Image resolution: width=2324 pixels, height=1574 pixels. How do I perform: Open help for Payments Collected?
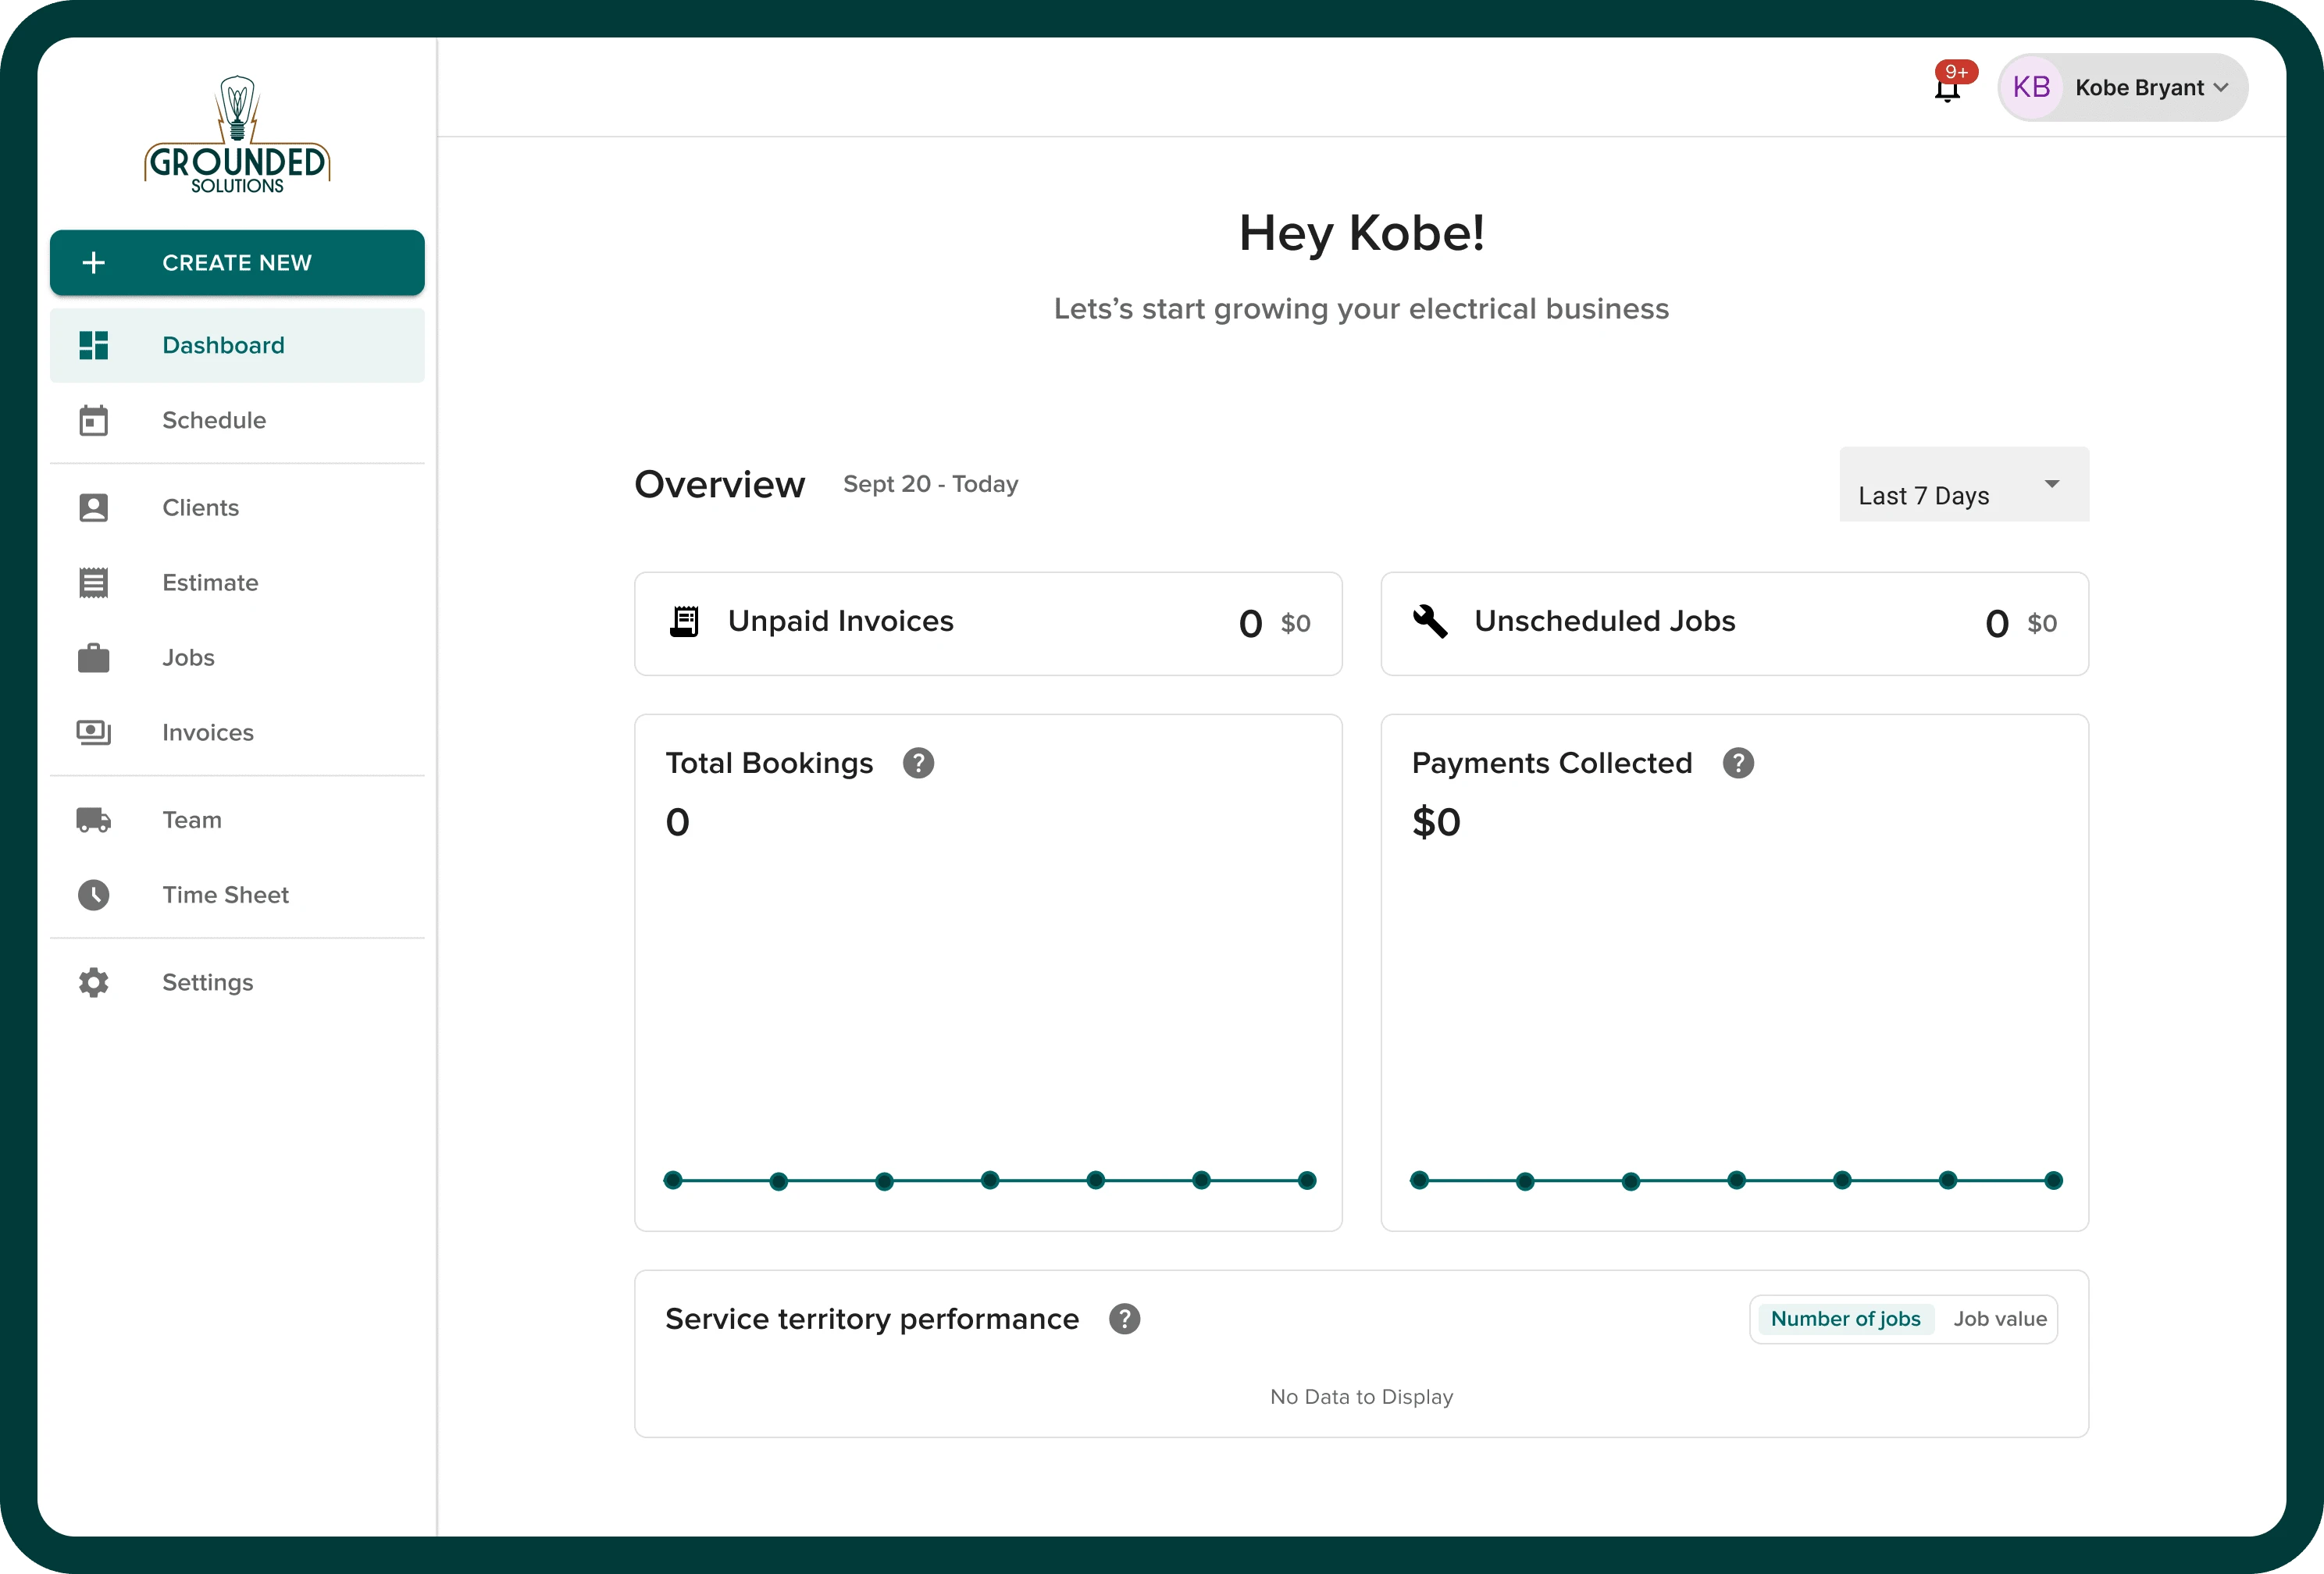tap(1738, 763)
